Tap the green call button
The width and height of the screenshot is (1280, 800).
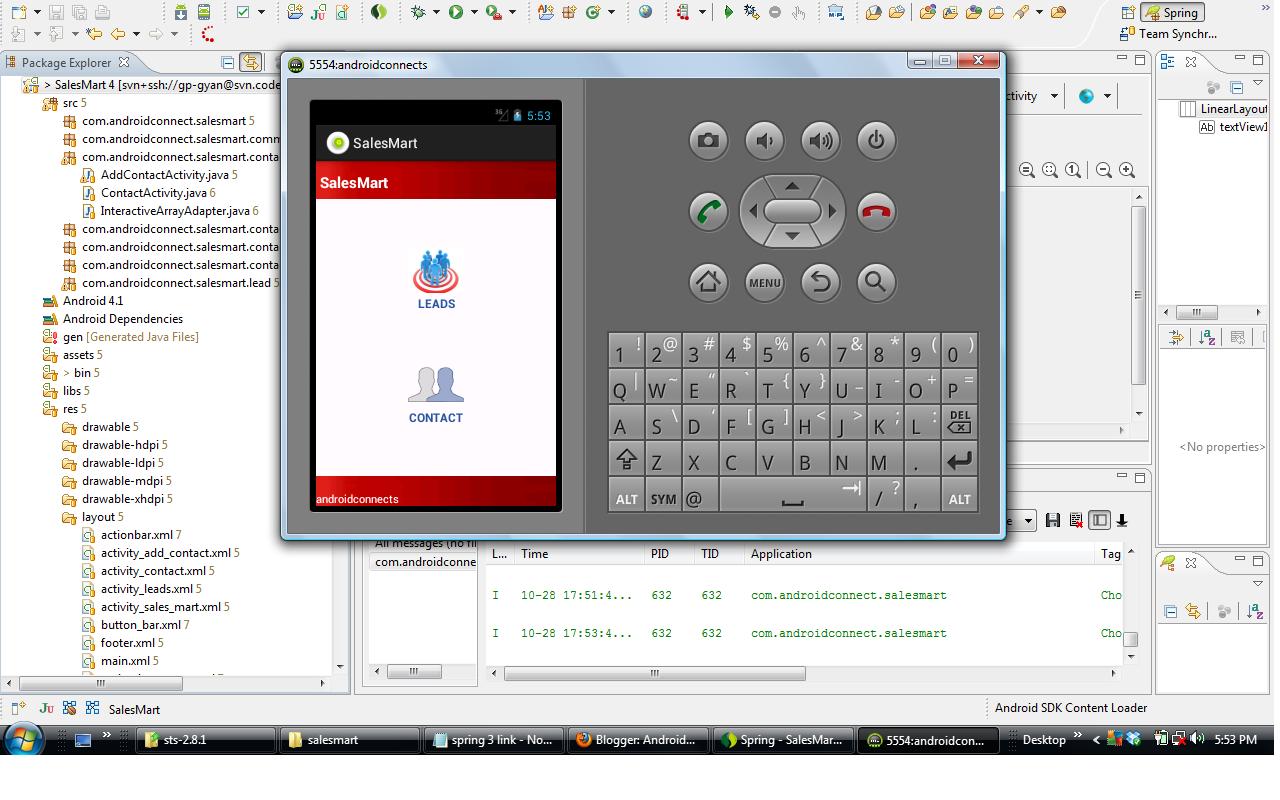coord(708,212)
